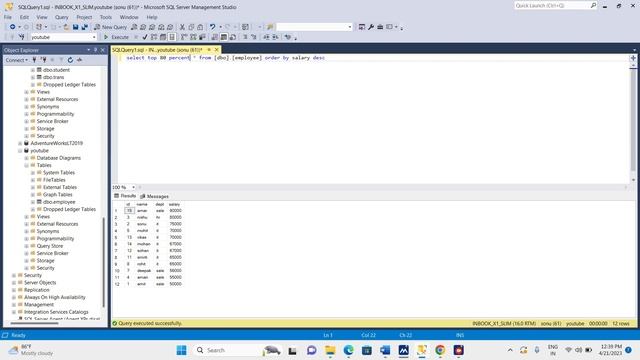The image size is (640, 360).
Task: Open the Connect dropdown in Object Explorer
Action: tap(16, 60)
